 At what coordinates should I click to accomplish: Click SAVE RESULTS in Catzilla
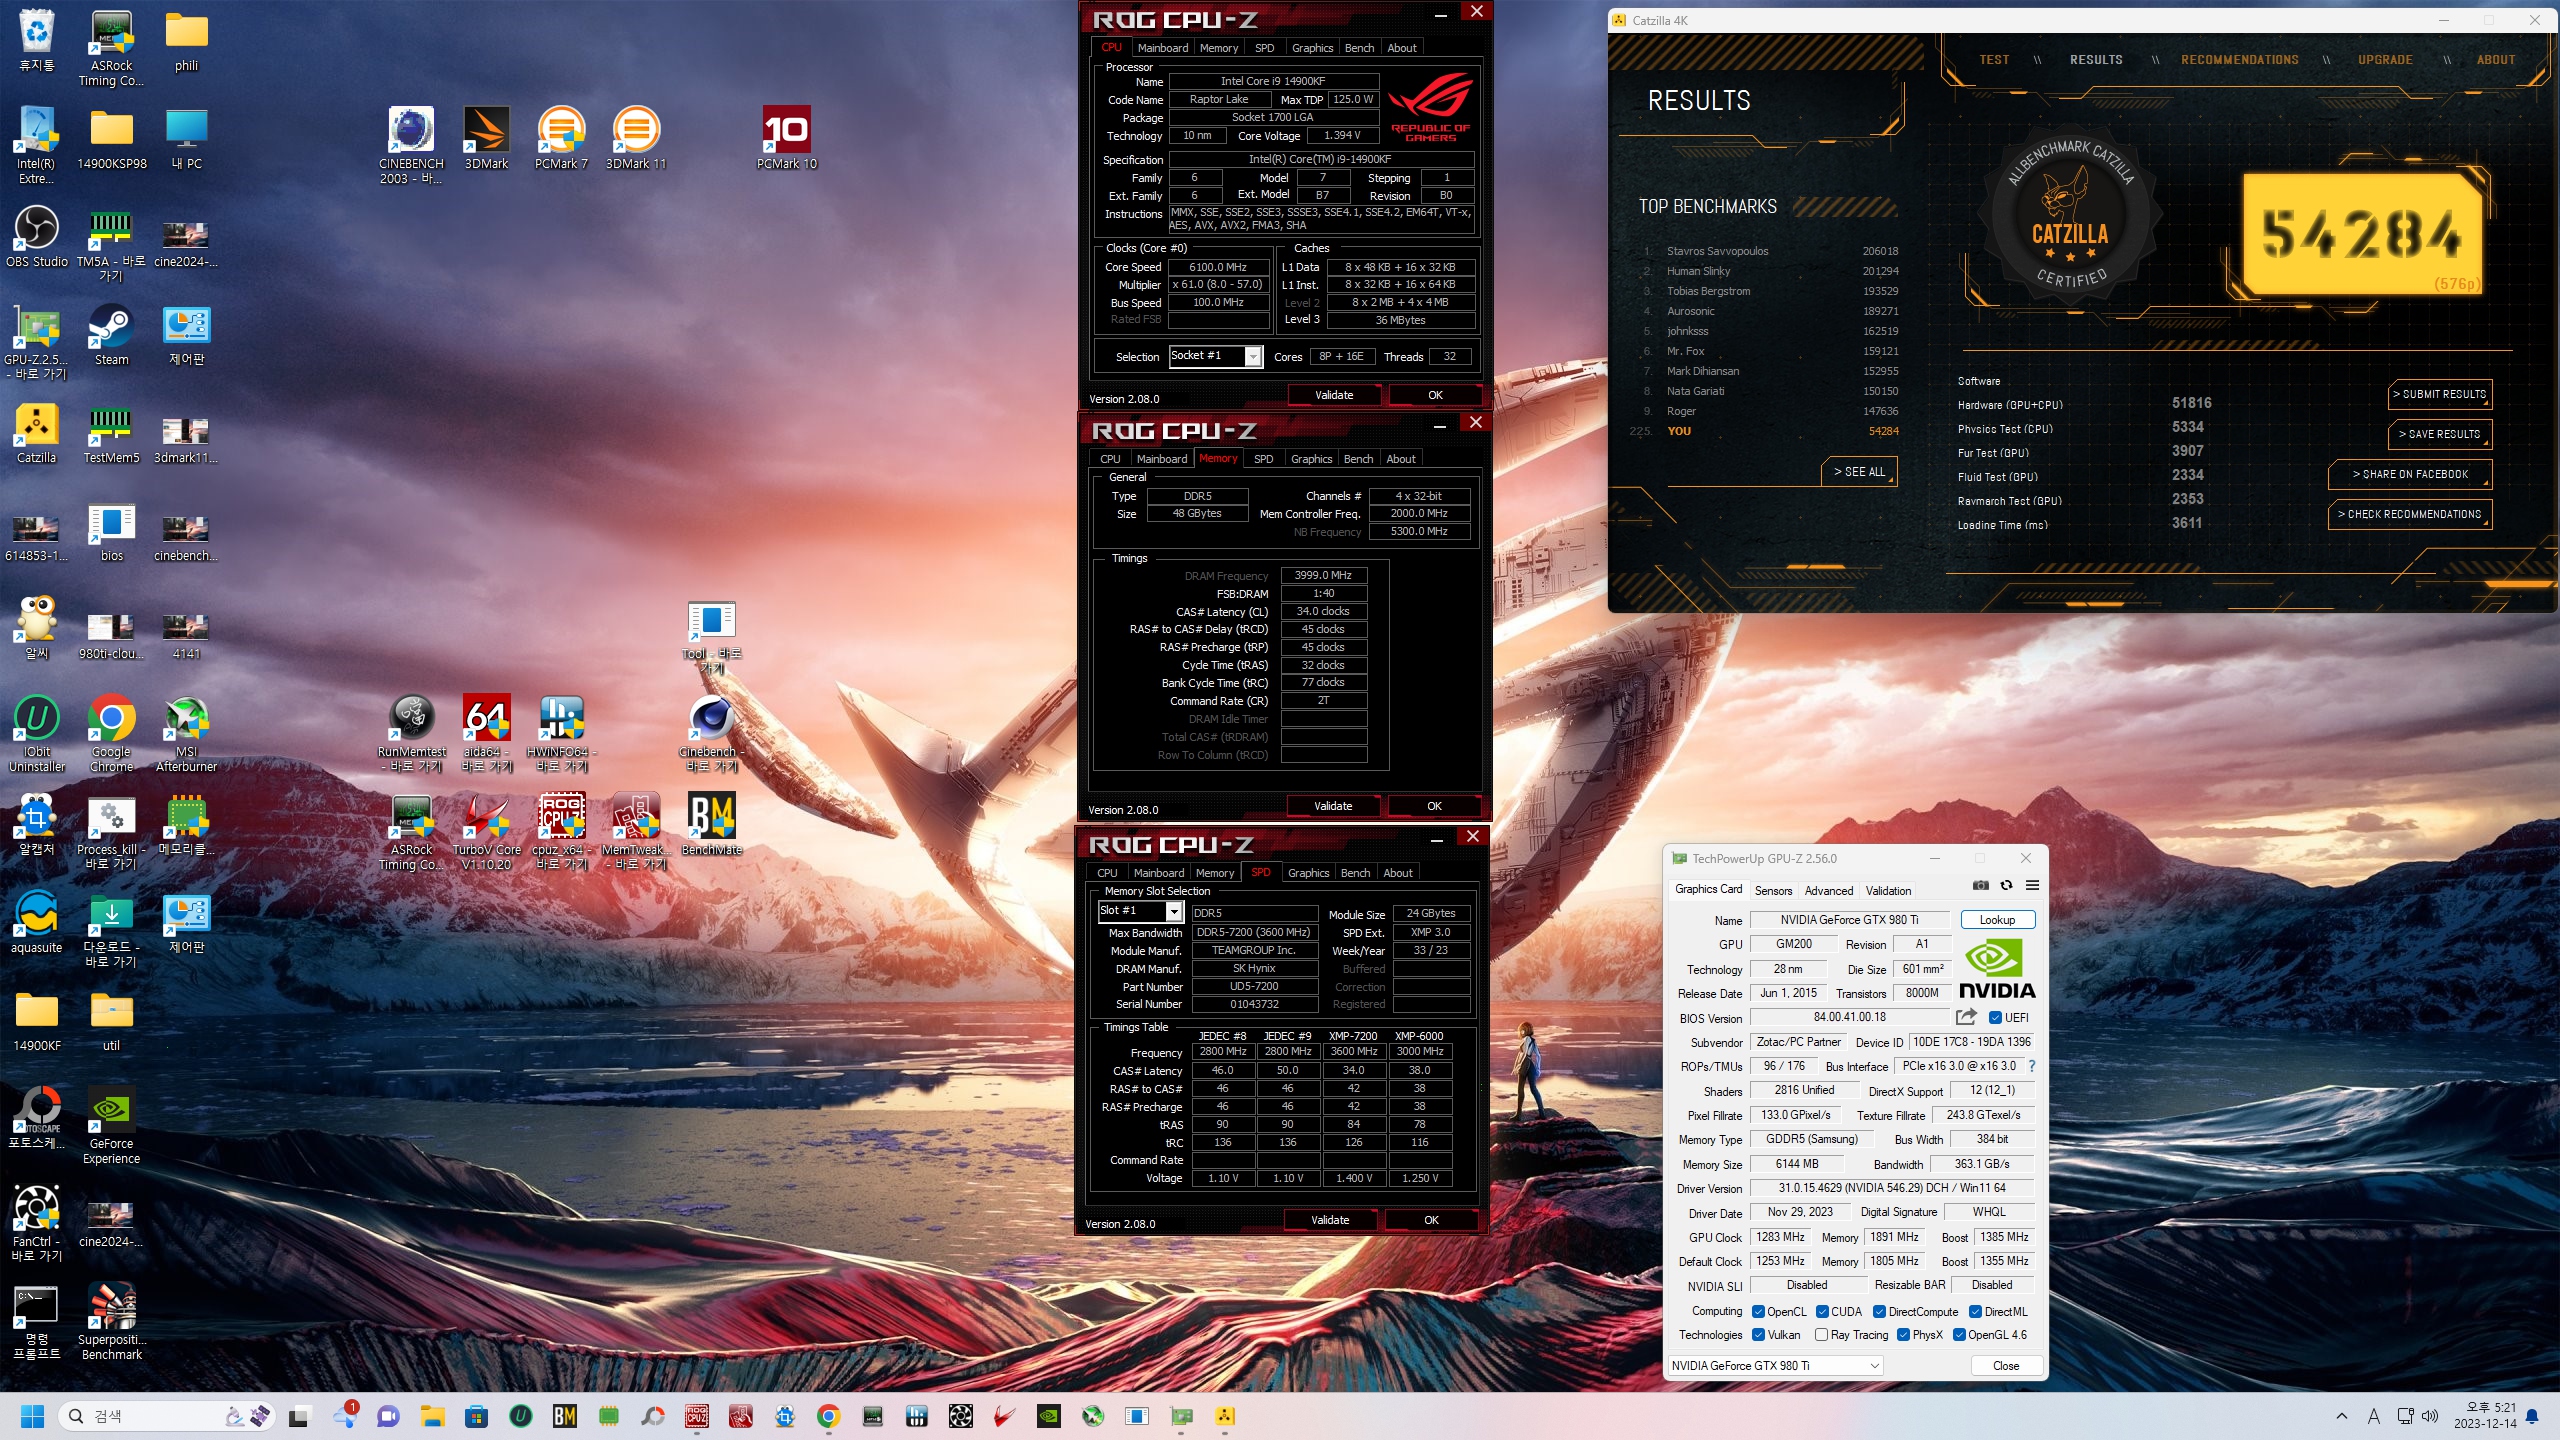click(x=2440, y=434)
